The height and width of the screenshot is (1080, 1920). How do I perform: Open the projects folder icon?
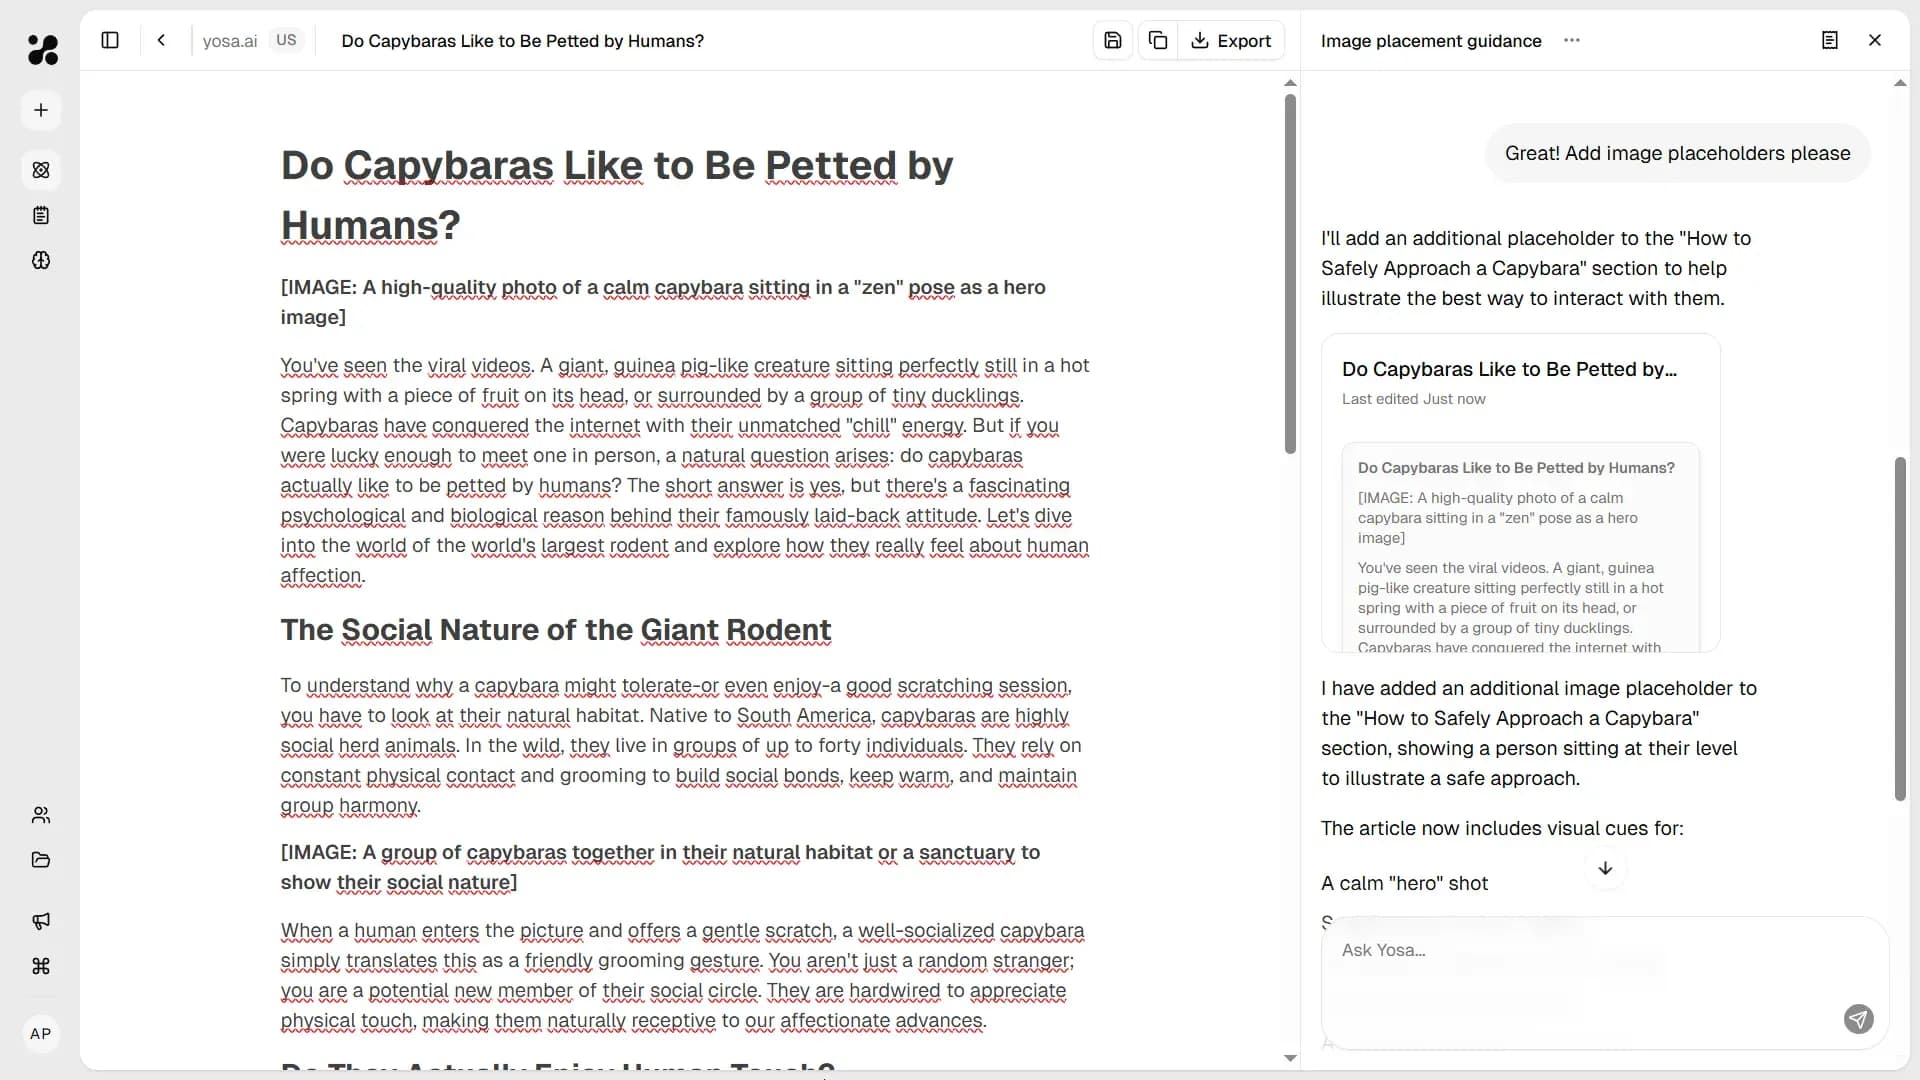[41, 860]
